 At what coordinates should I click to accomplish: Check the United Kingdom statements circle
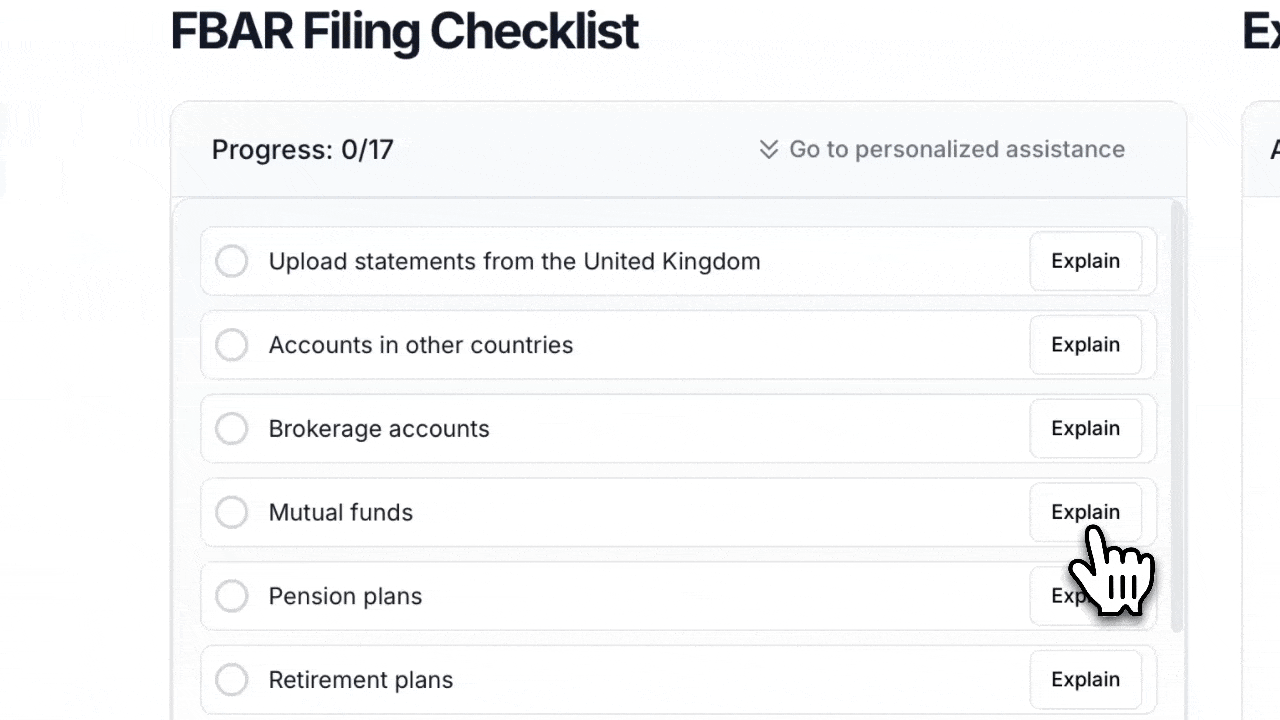(232, 262)
